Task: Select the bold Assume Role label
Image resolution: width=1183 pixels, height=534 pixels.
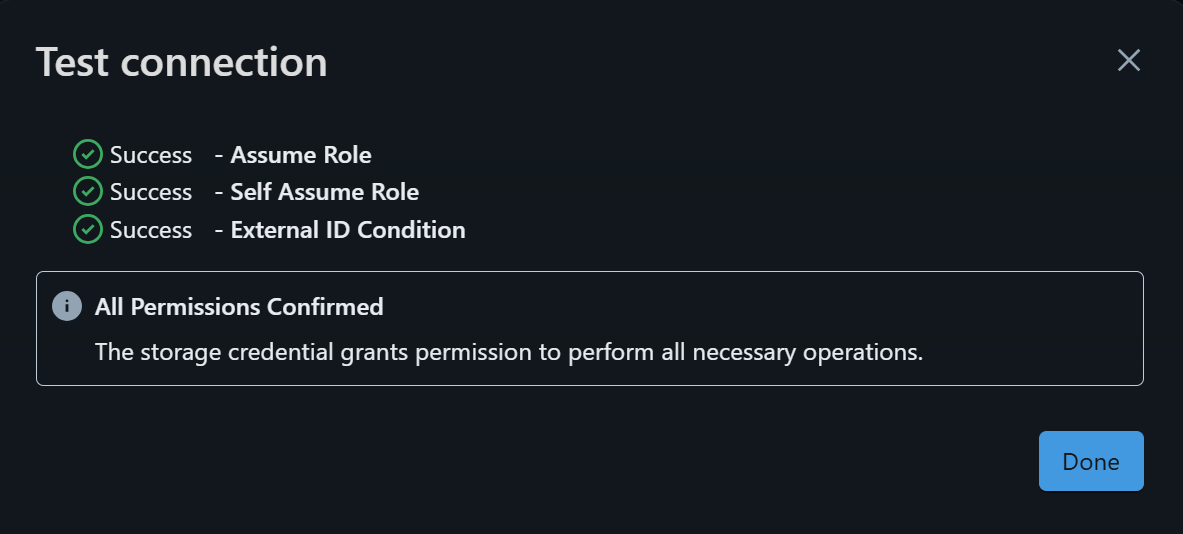Action: [x=301, y=155]
